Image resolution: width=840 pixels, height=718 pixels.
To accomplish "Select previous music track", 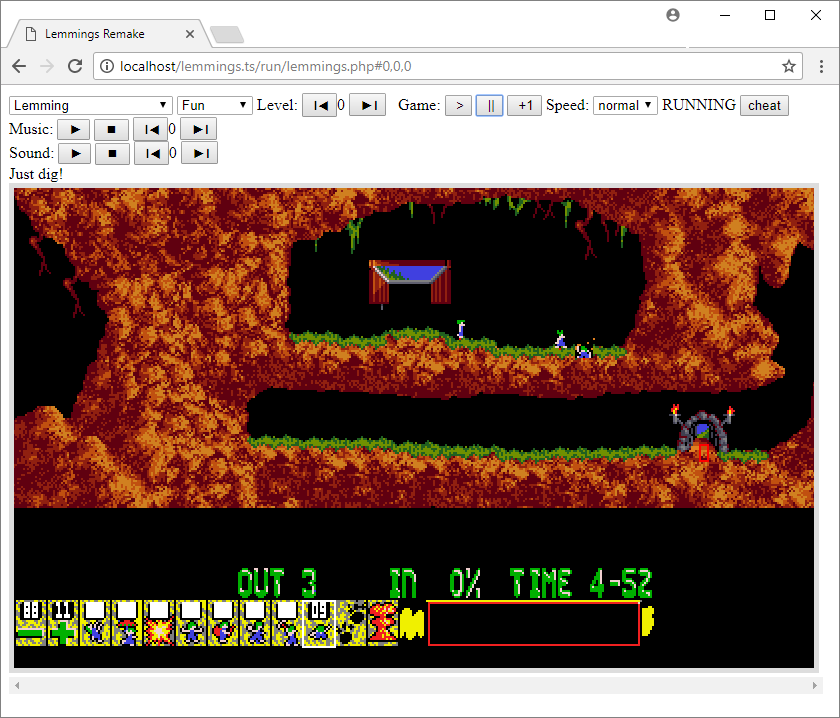I will (x=151, y=129).
